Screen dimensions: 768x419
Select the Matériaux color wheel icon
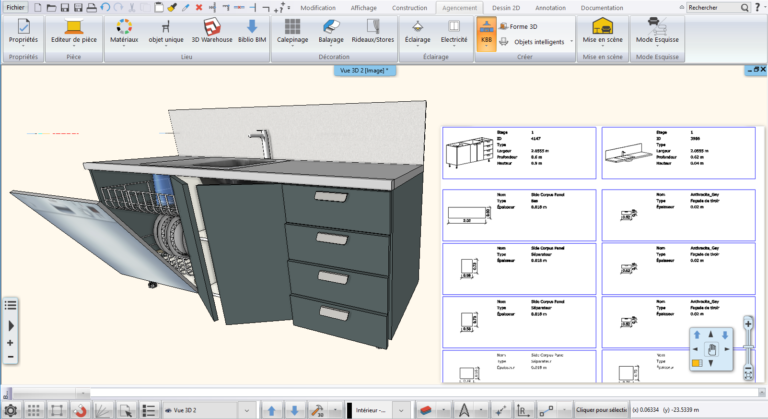[124, 27]
